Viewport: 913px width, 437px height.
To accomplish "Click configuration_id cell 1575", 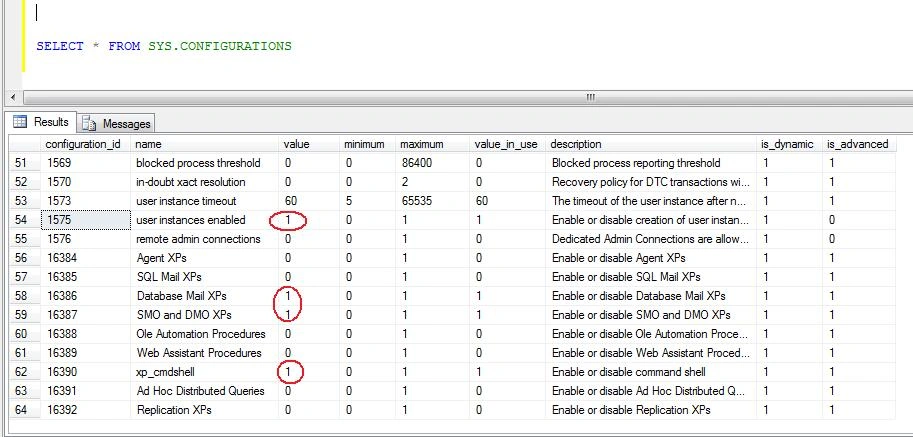I will click(86, 220).
